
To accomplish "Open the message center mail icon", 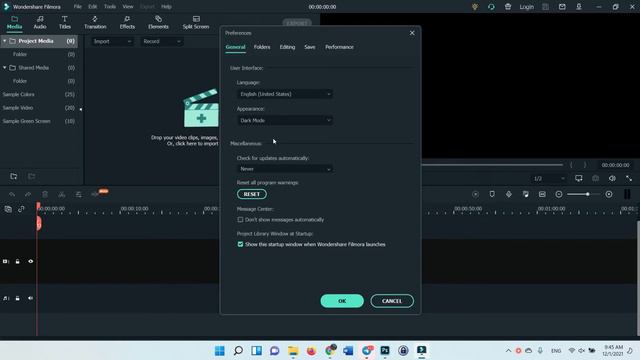I will point(562,7).
